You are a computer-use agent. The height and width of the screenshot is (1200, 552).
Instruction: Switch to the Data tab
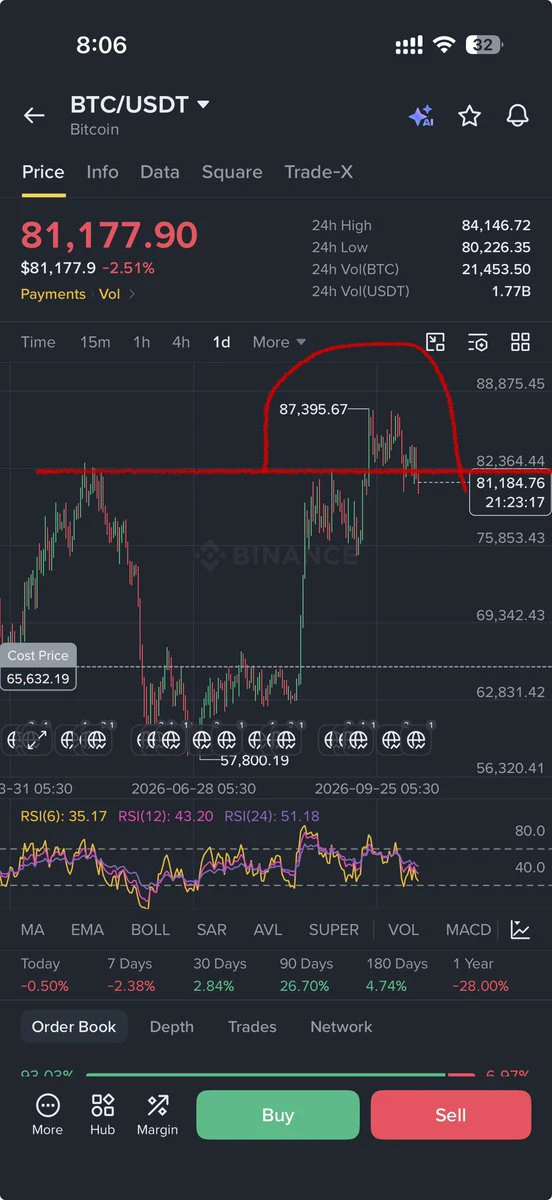tap(160, 172)
